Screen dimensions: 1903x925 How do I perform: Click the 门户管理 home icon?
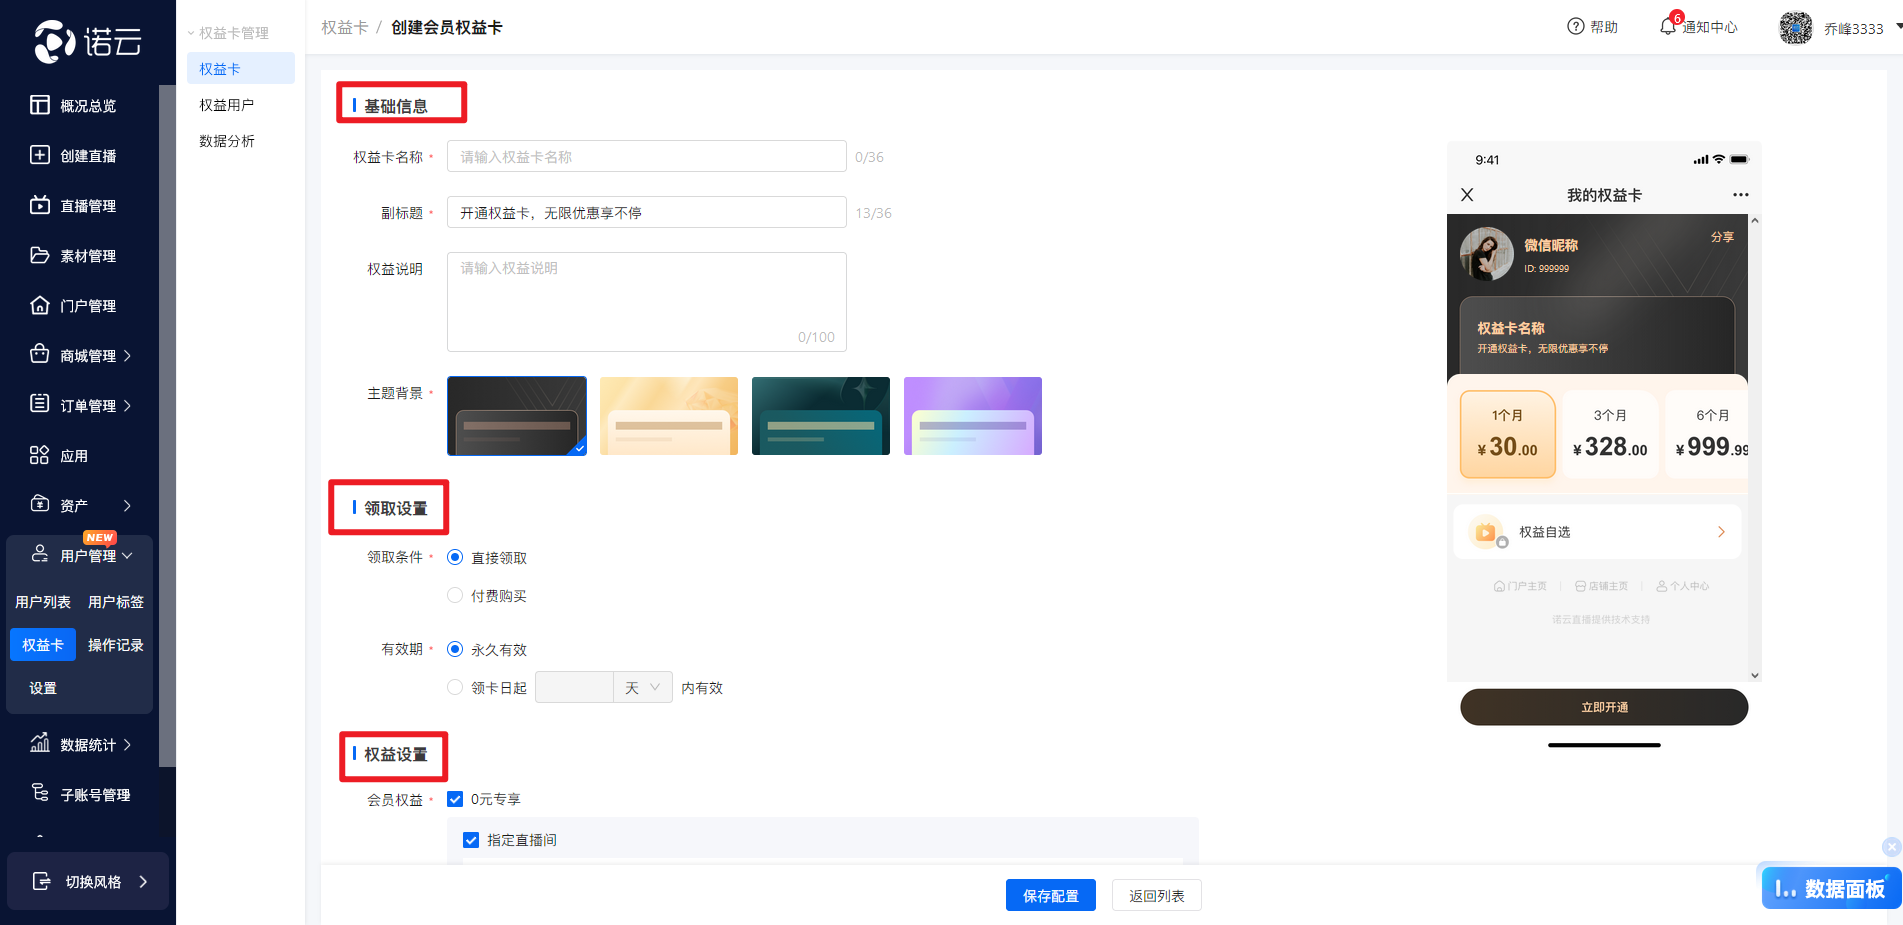[x=40, y=305]
